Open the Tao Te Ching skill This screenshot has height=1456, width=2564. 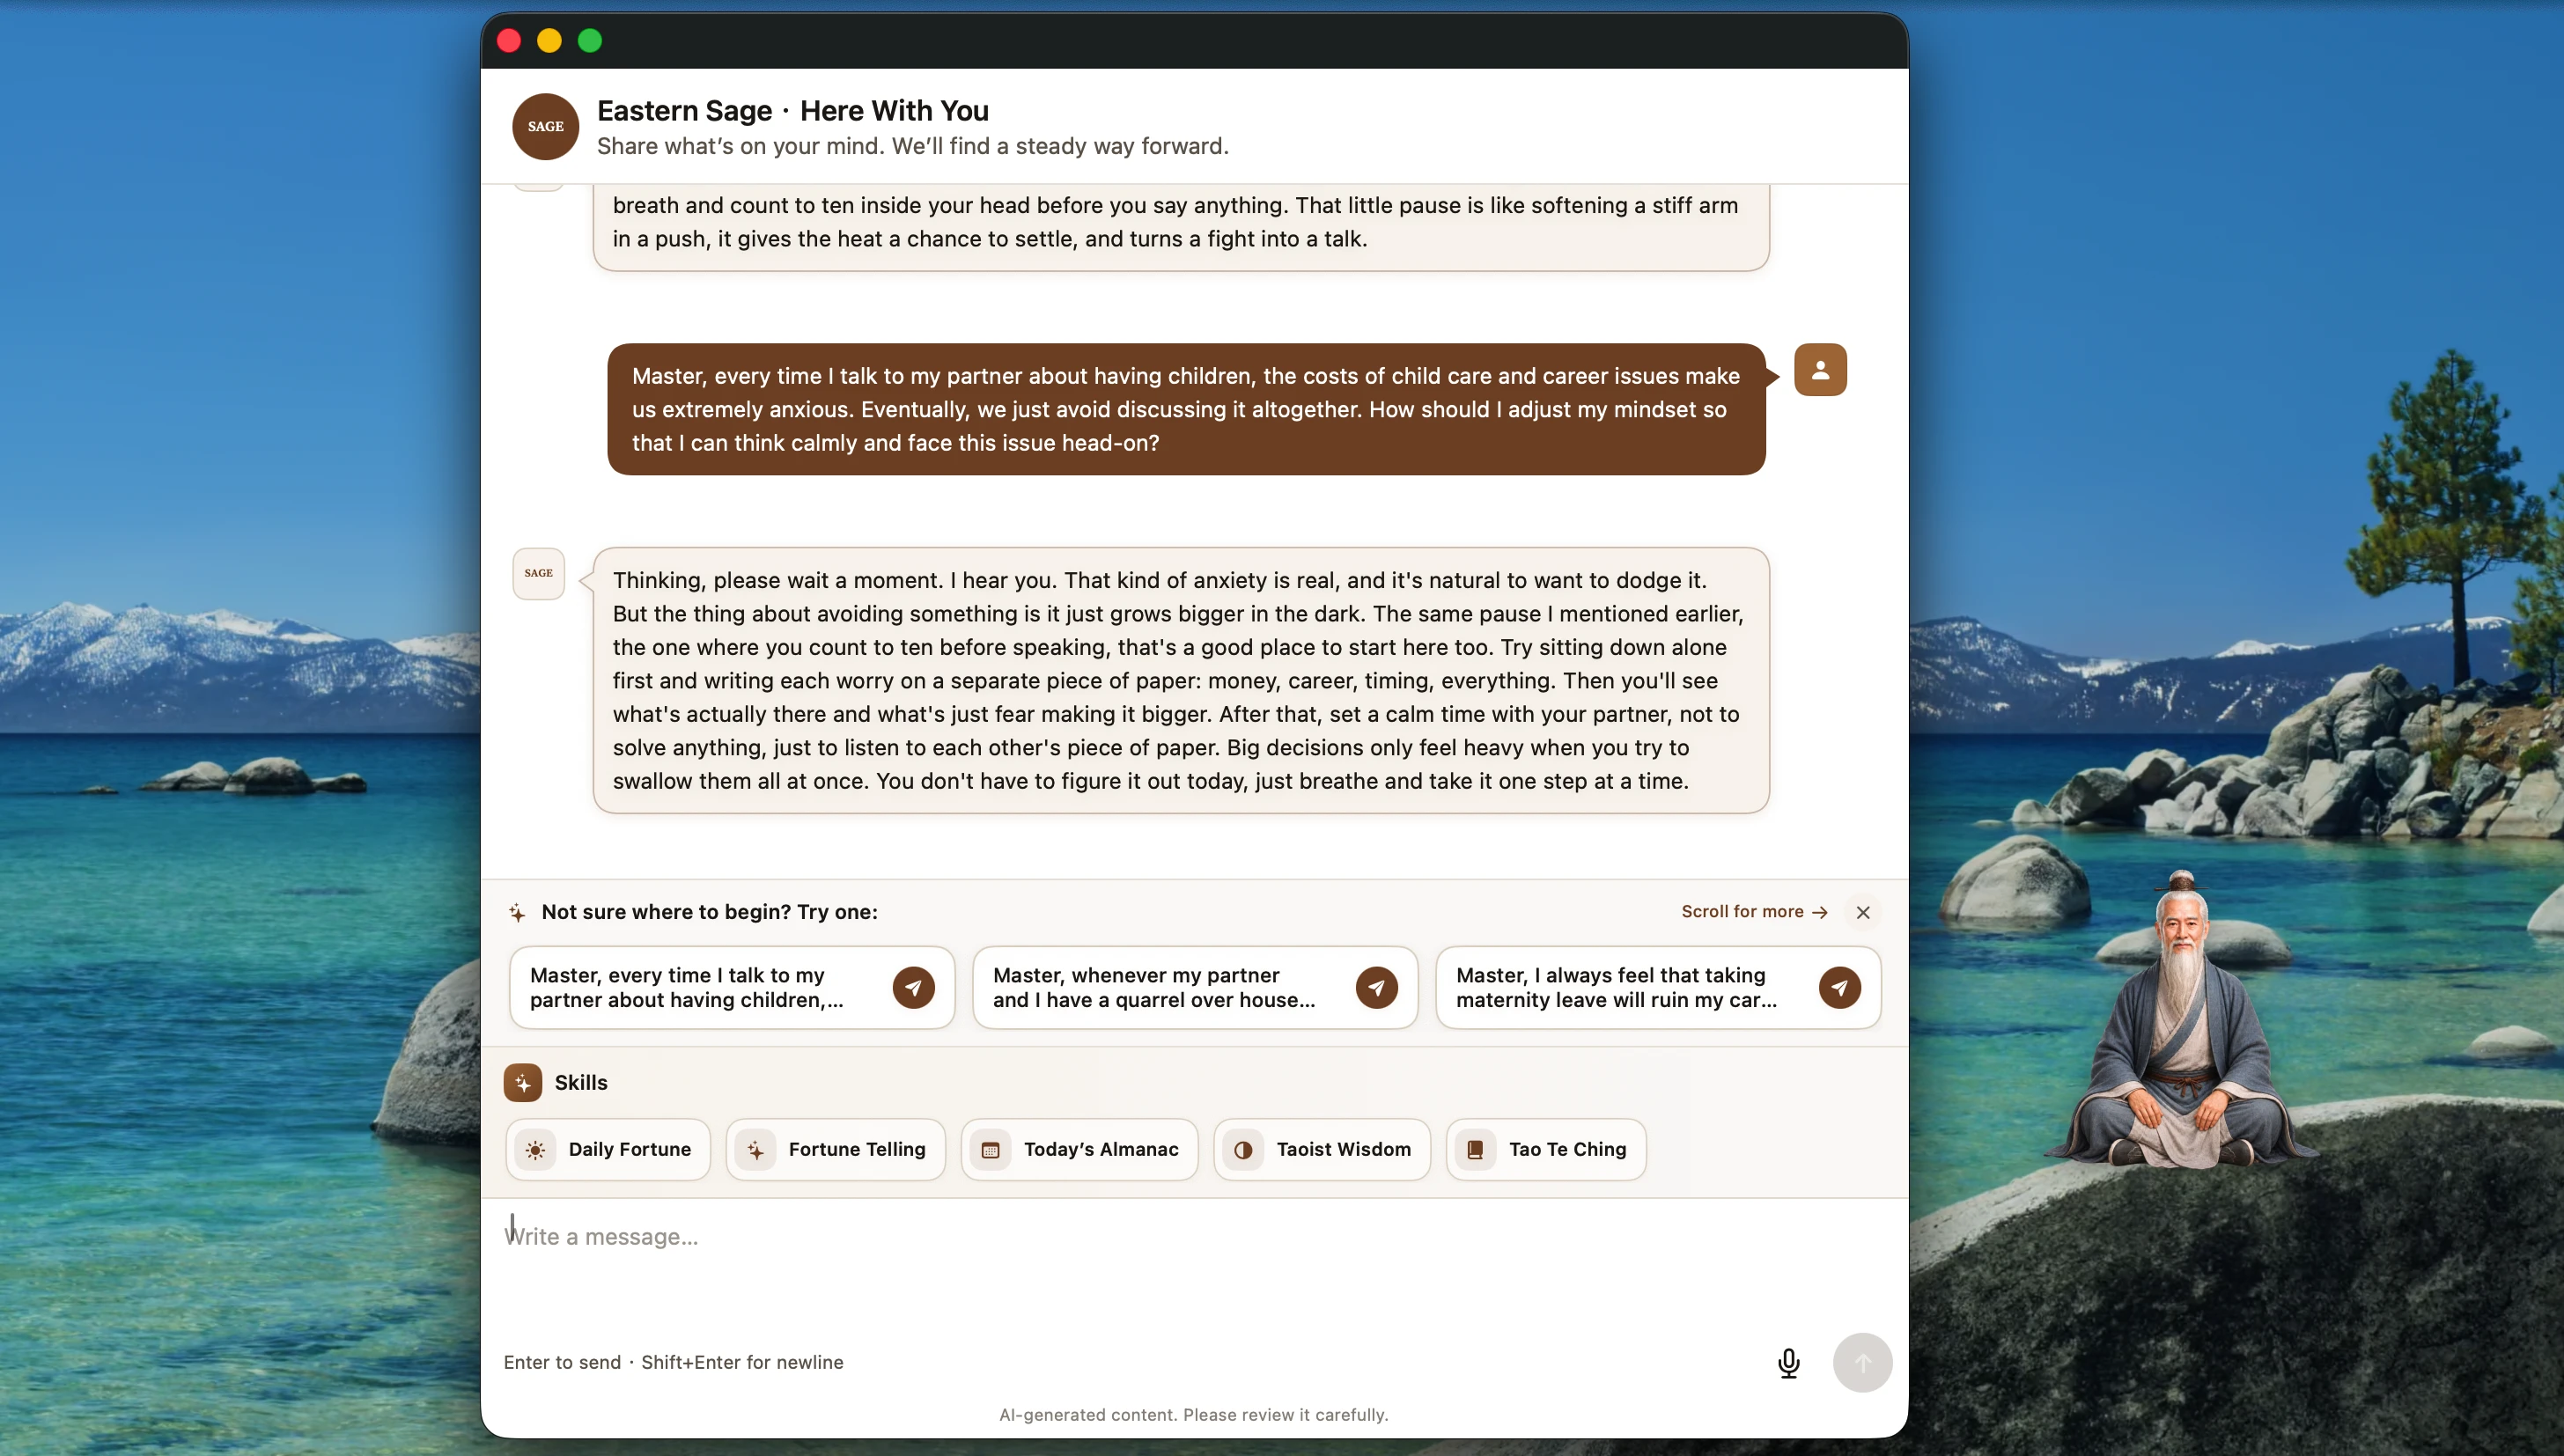pyautogui.click(x=1546, y=1149)
